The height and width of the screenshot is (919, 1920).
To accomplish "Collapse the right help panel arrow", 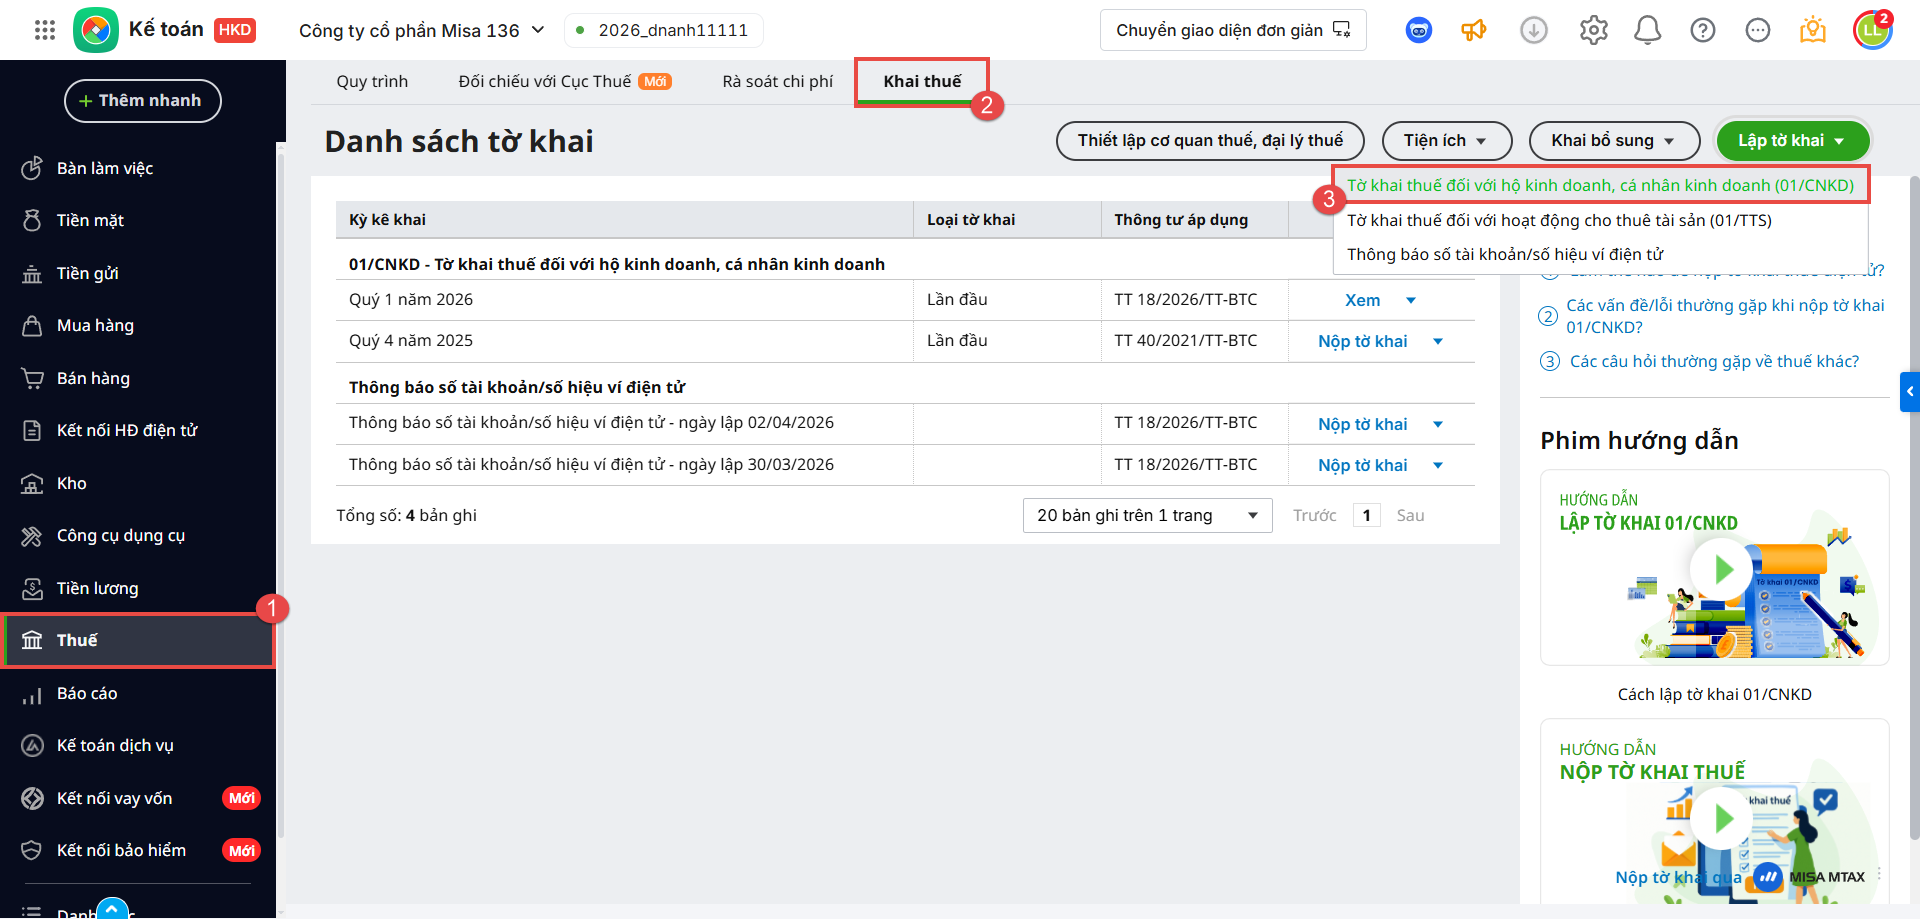I will (1909, 392).
